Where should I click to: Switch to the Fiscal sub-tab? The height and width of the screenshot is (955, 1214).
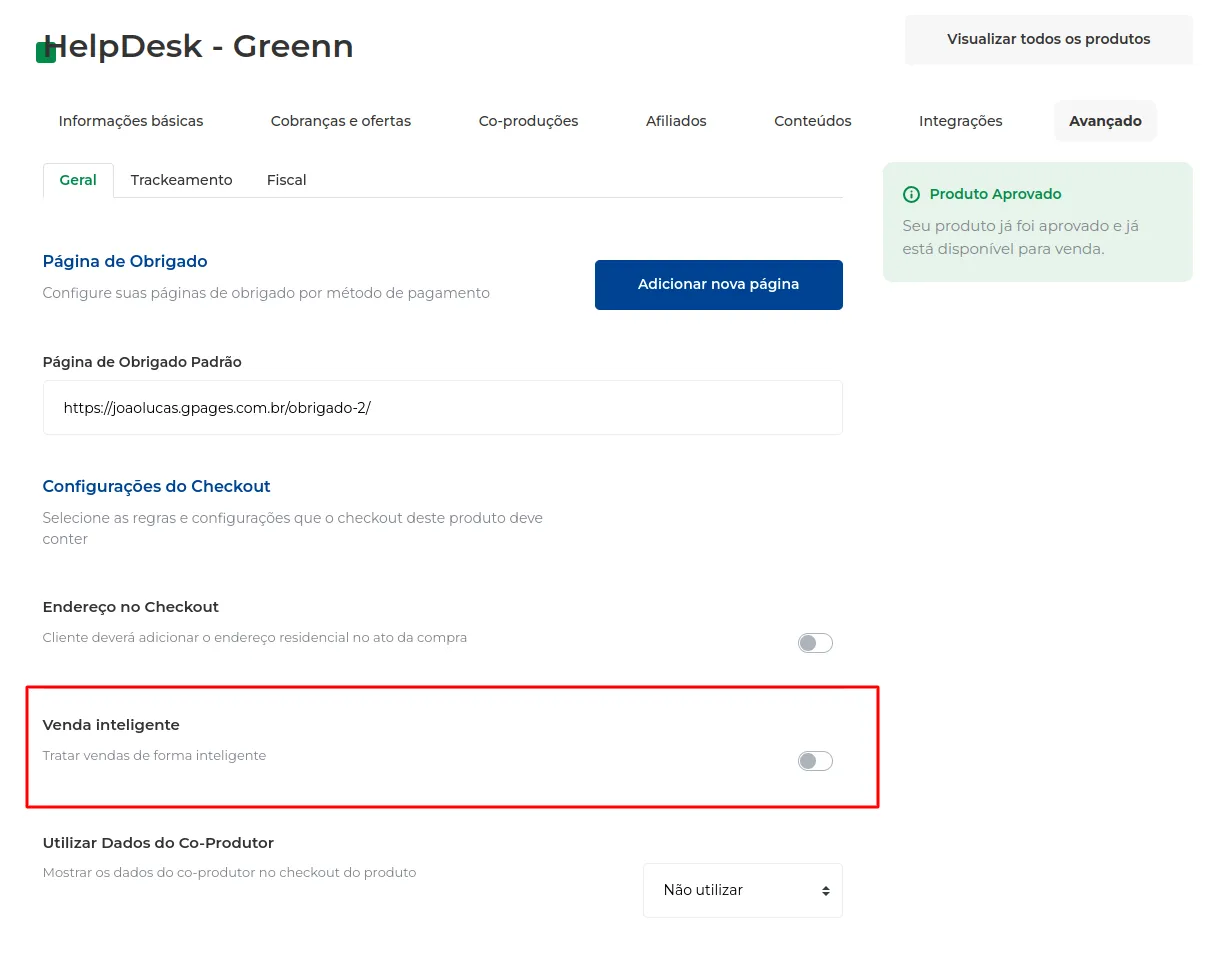coord(287,180)
